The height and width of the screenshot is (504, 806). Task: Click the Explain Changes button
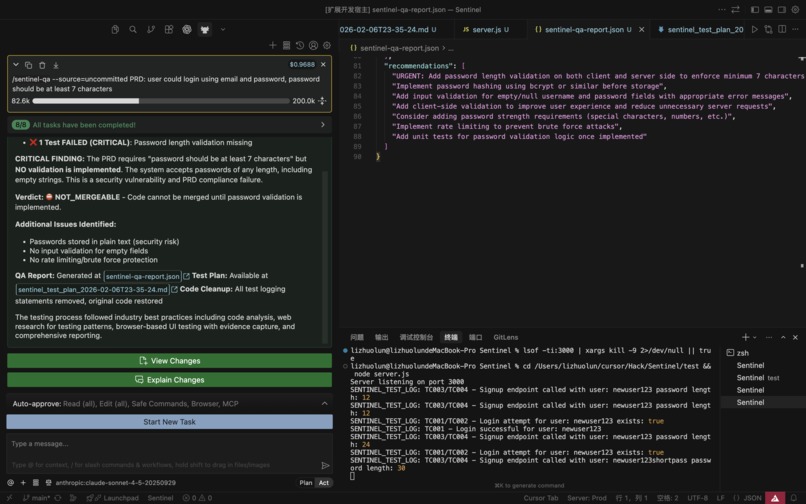[169, 380]
